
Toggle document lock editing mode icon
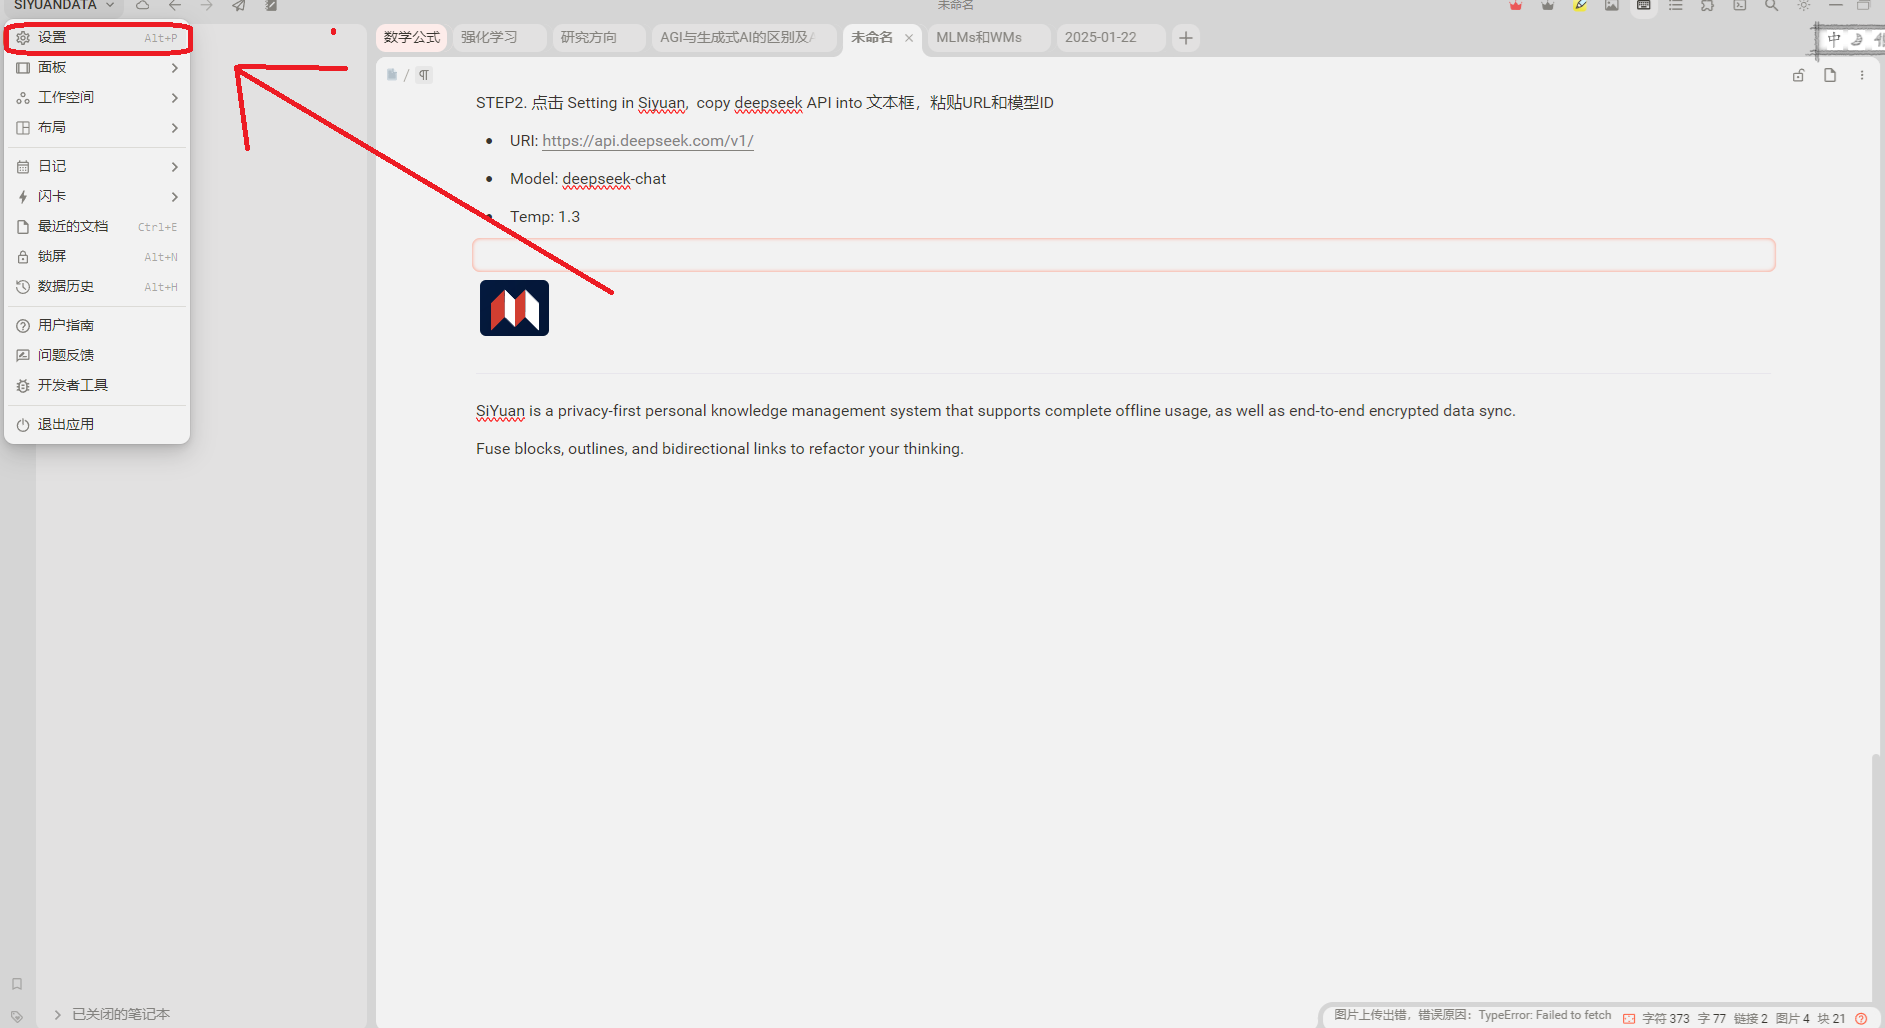pyautogui.click(x=1798, y=75)
